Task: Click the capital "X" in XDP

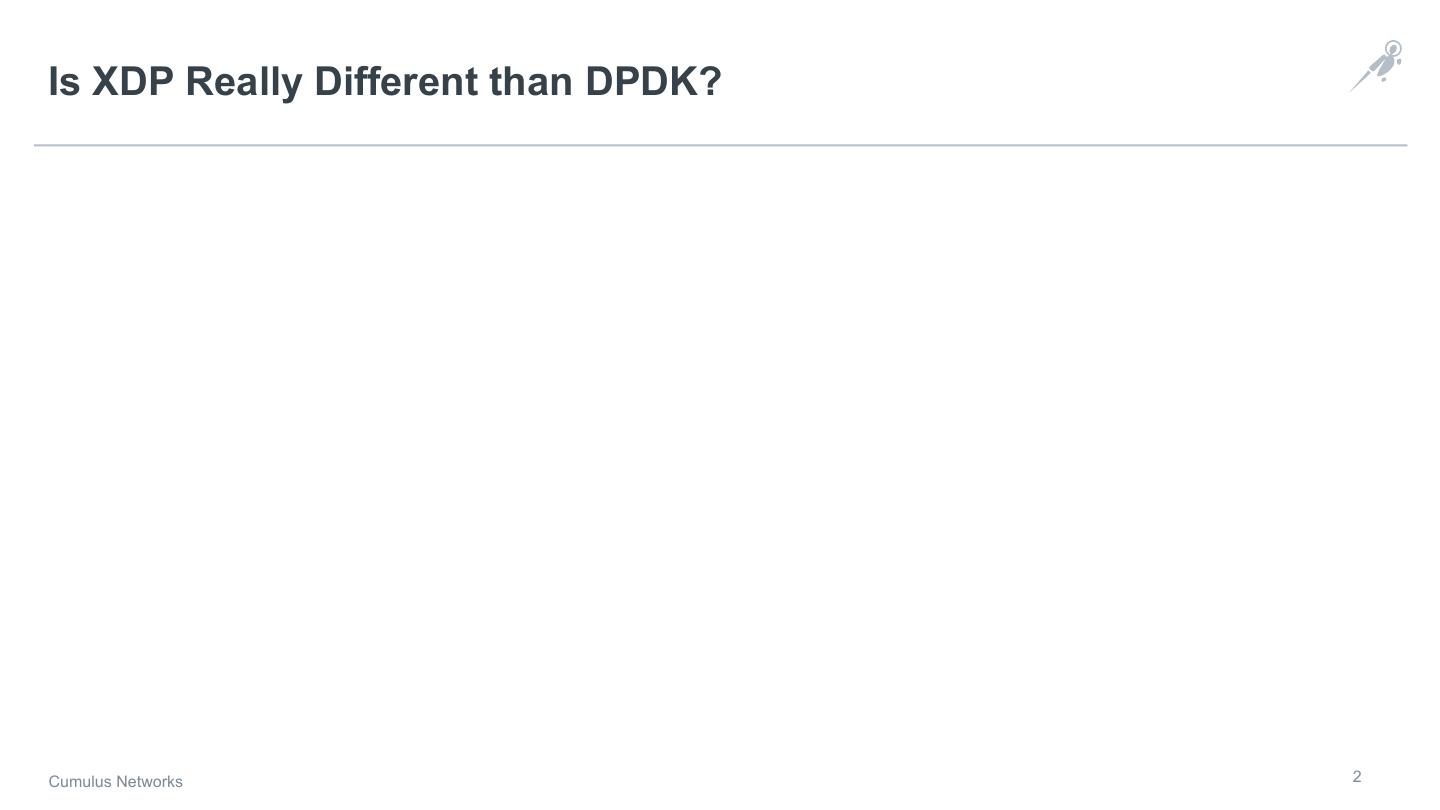Action: [105, 81]
